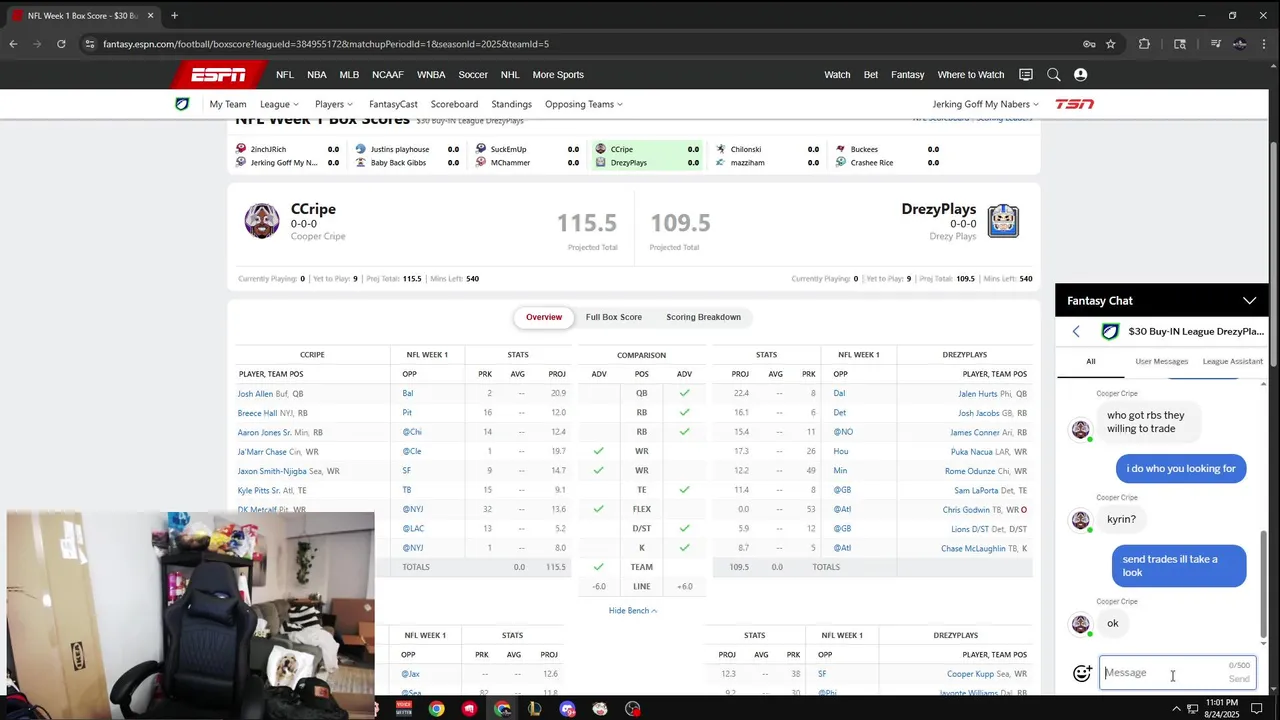Screen dimensions: 1280x720
Task: Open Breece Hall player link
Action: [x=257, y=413]
